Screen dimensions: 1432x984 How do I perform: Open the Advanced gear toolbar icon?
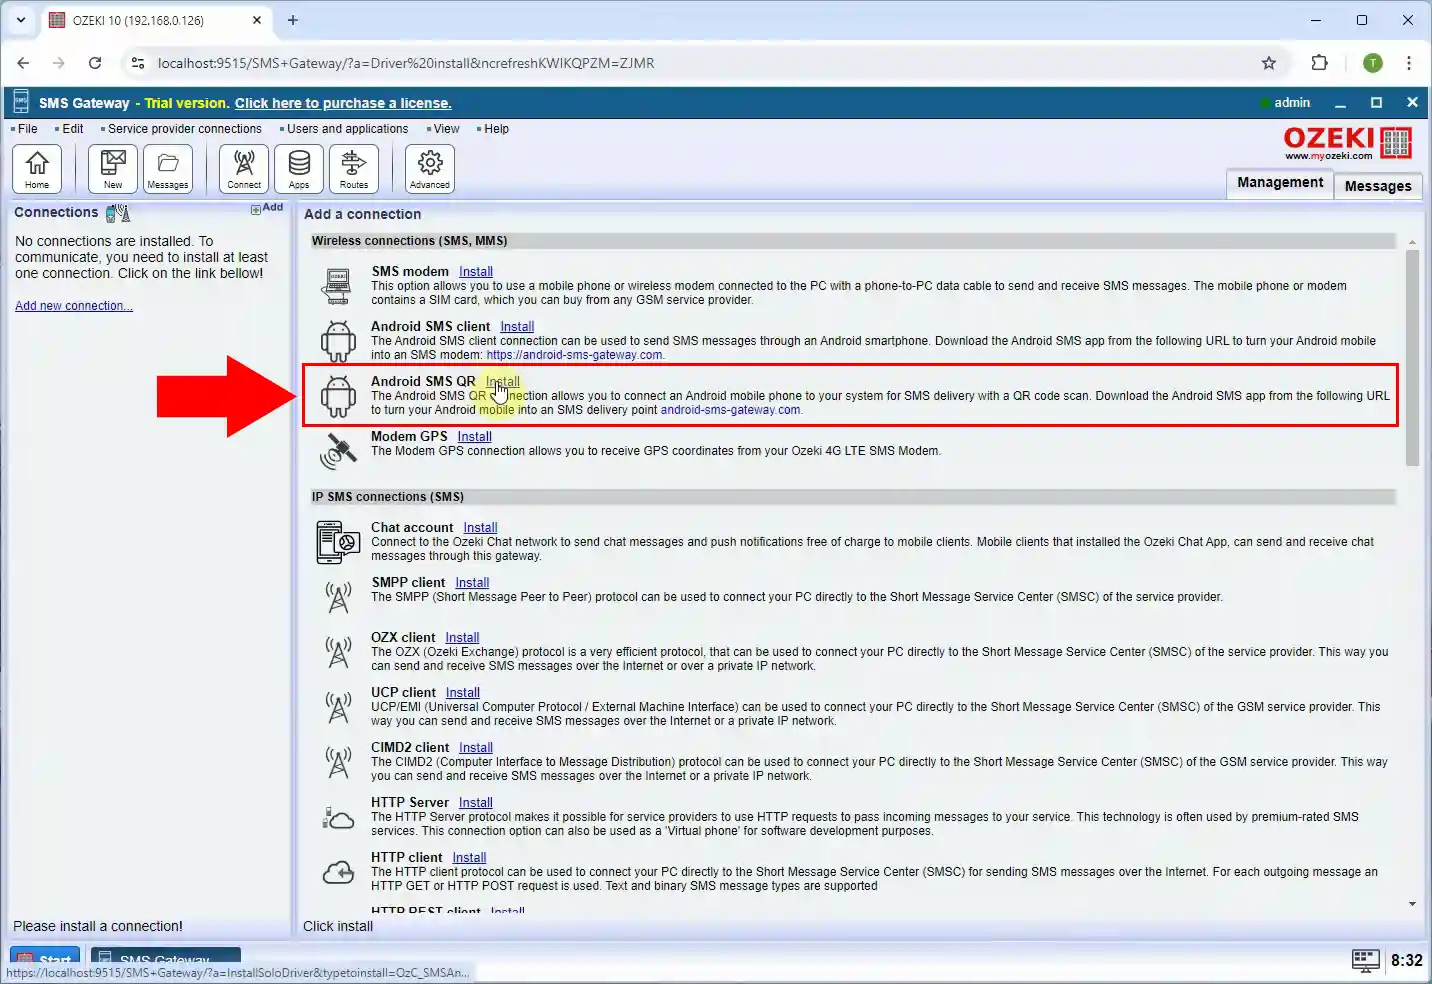click(x=430, y=168)
